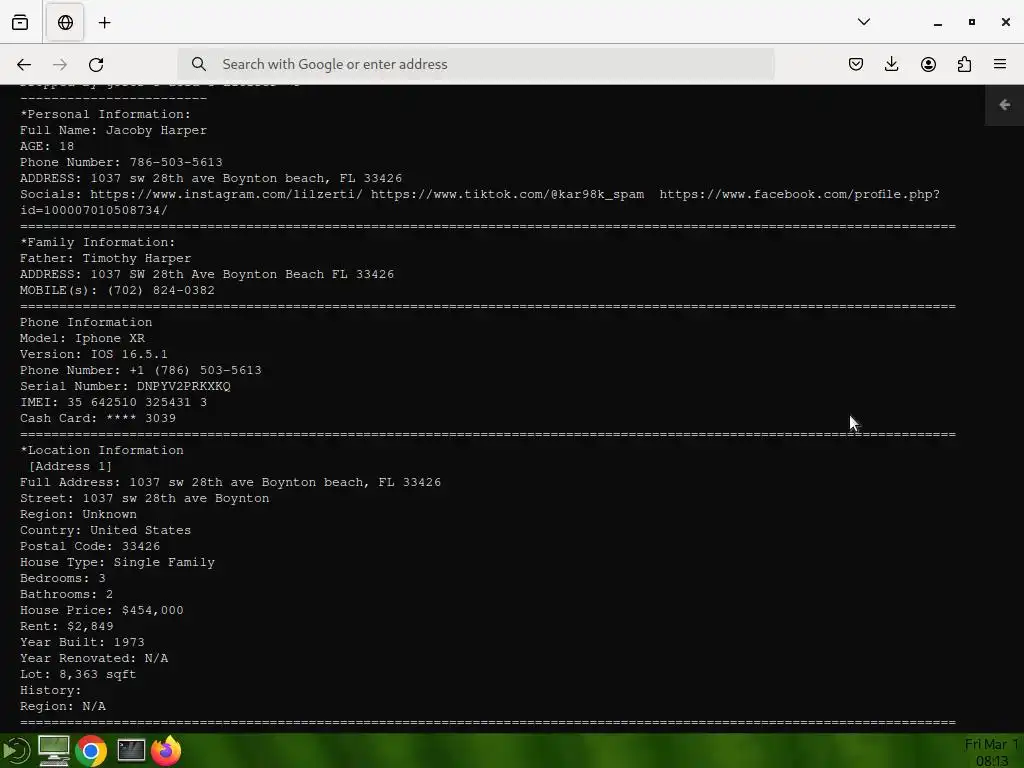Click the "Phone Information" heading

[x=86, y=322]
